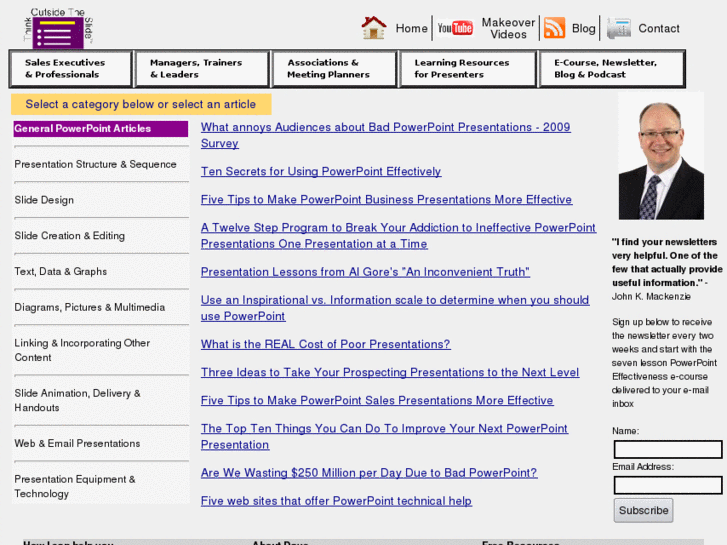Click the Name input field
The width and height of the screenshot is (727, 545).
point(668,449)
